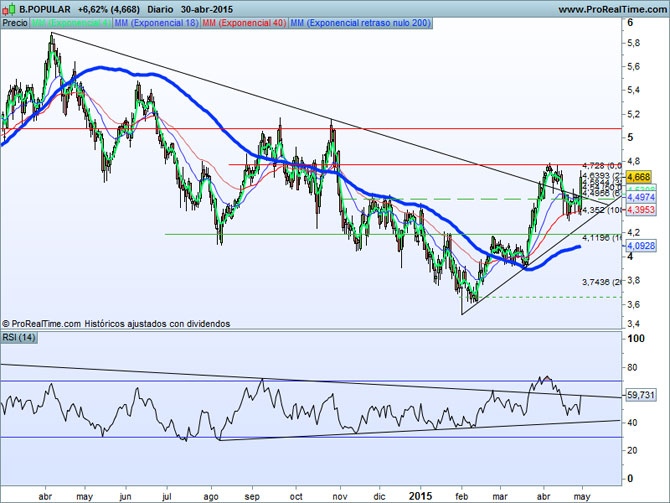The width and height of the screenshot is (670, 503).
Task: Click the sep month label on time axis
Action: (x=252, y=497)
